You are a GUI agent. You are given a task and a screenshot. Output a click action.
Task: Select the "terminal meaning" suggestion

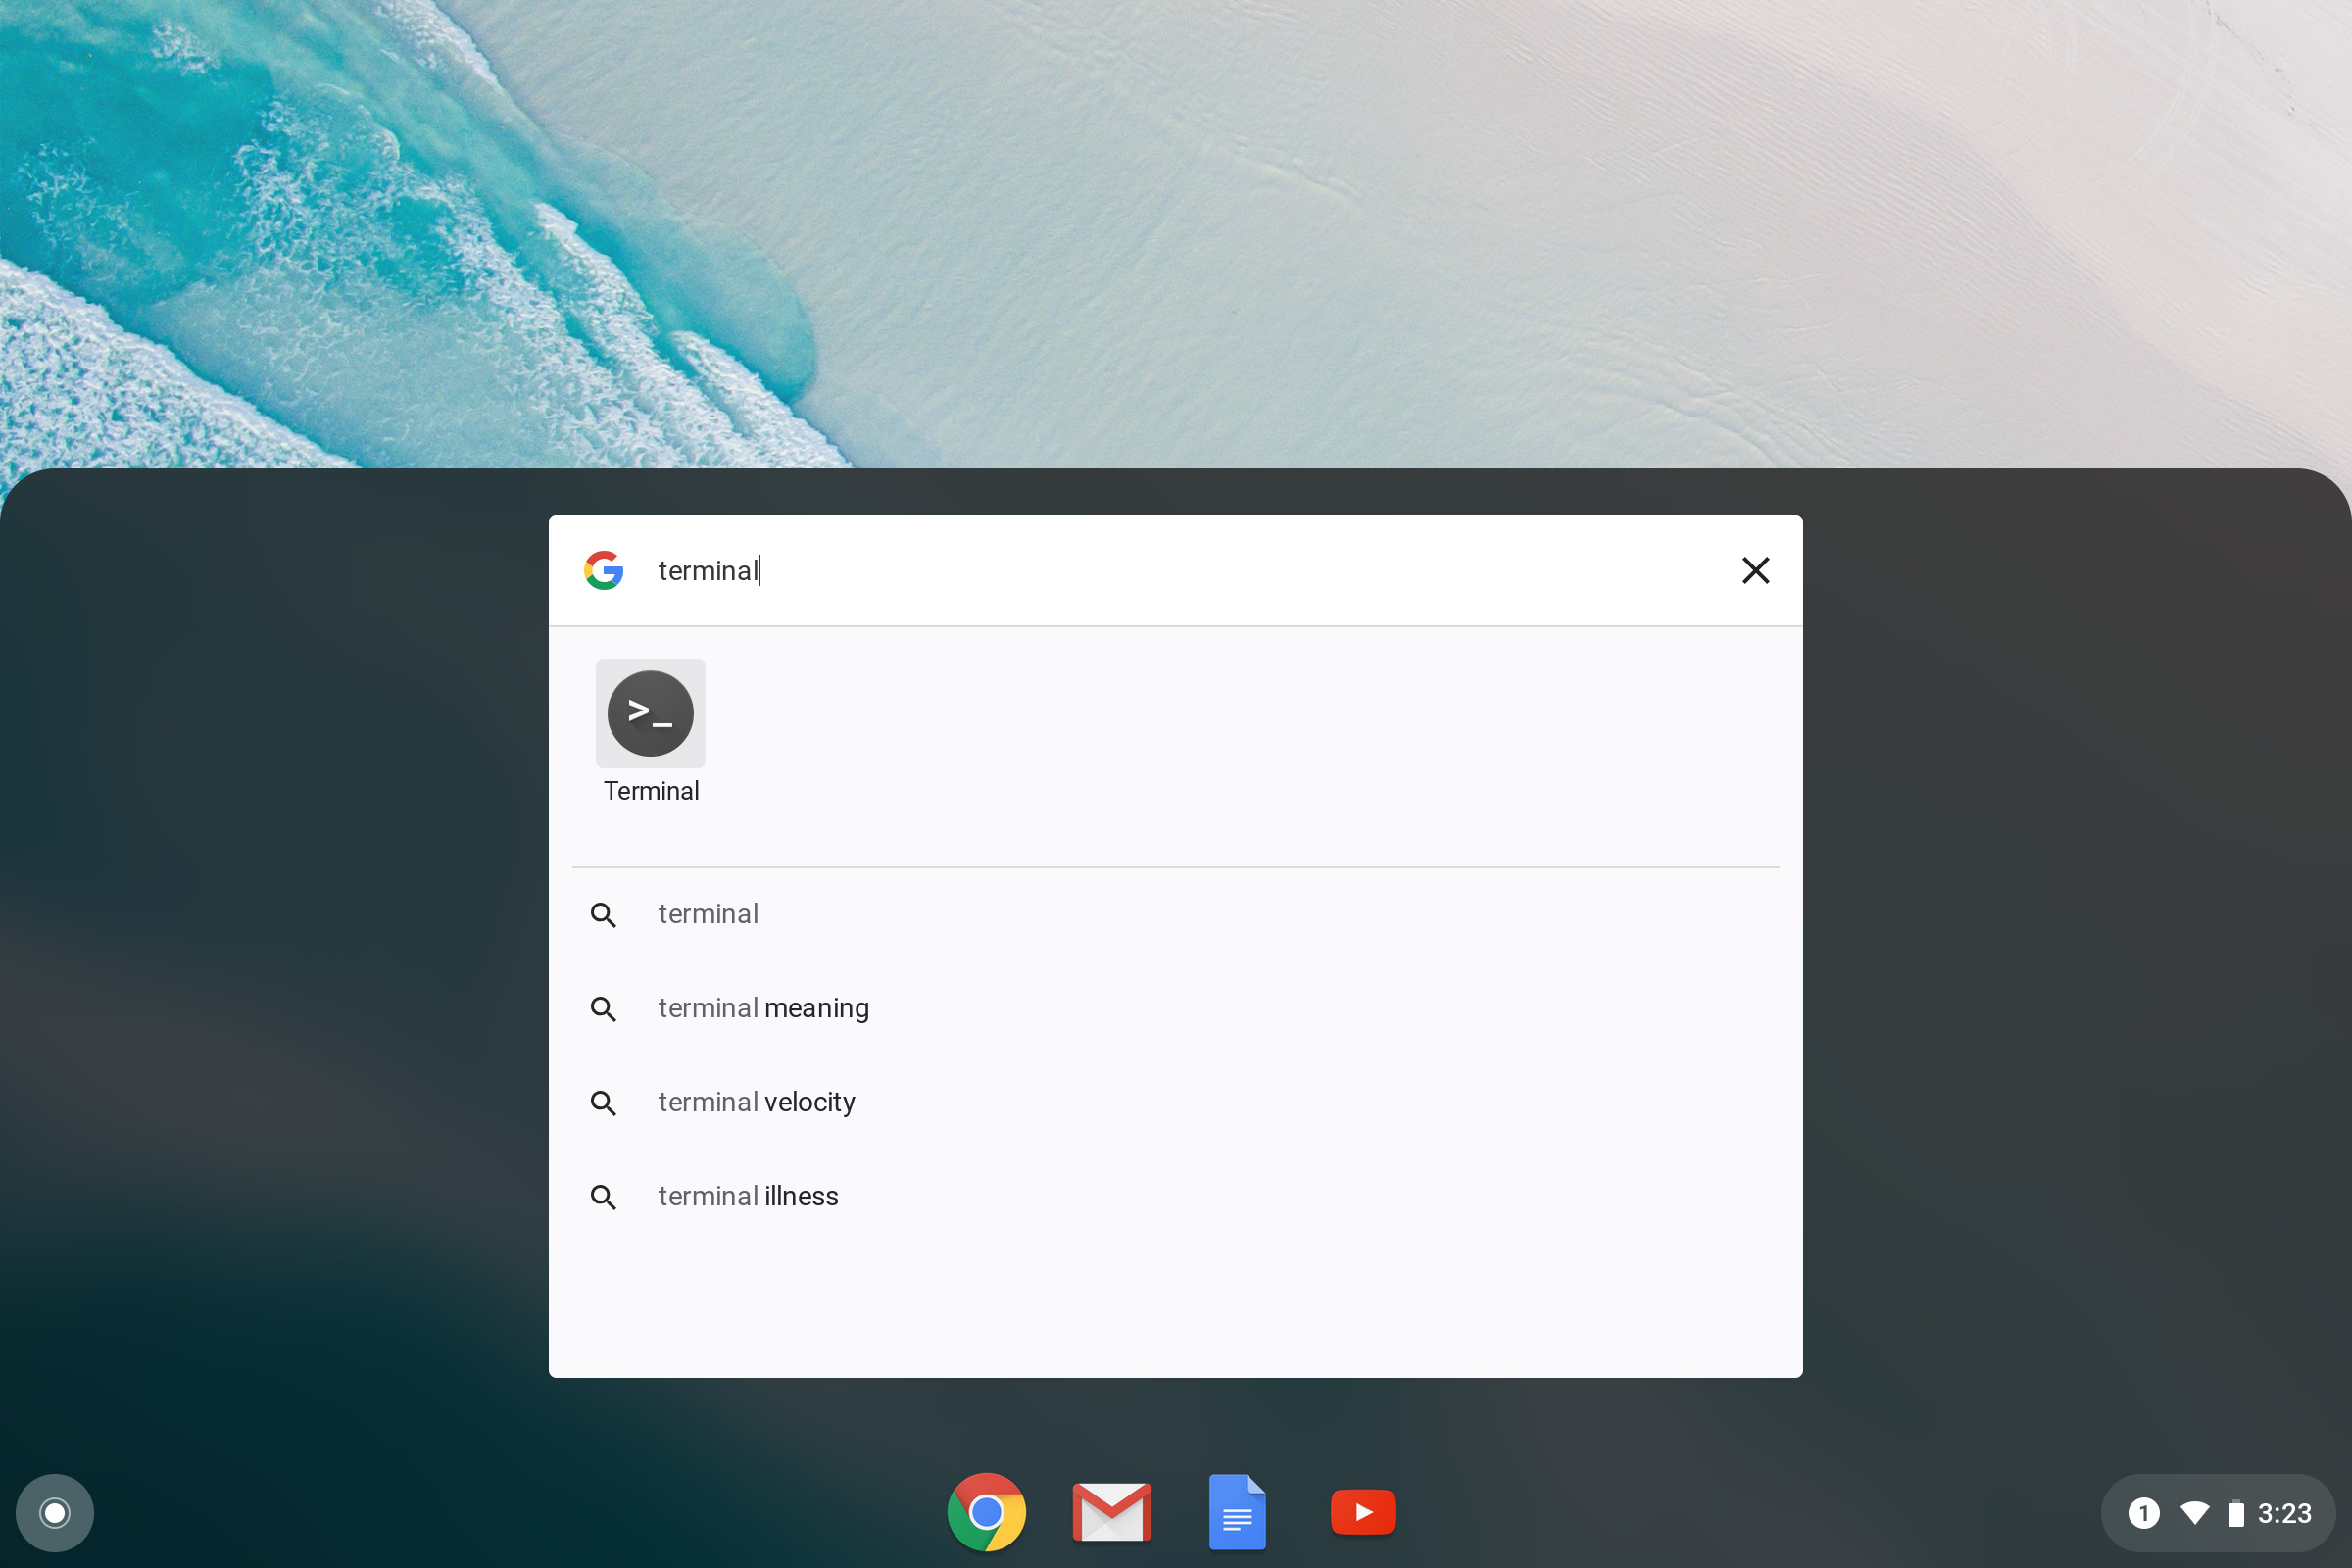[x=763, y=1008]
